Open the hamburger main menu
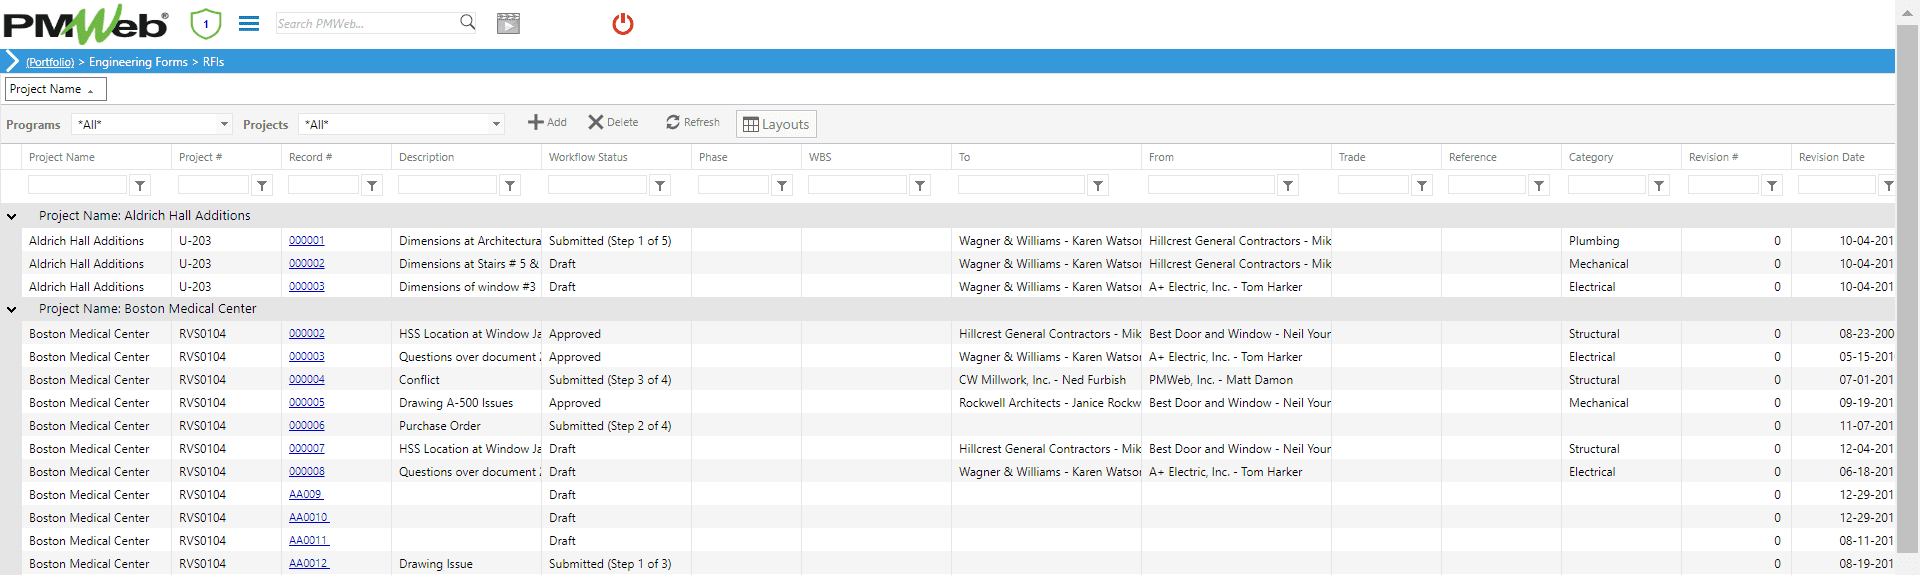Screen dimensions: 1920x575 tap(249, 23)
